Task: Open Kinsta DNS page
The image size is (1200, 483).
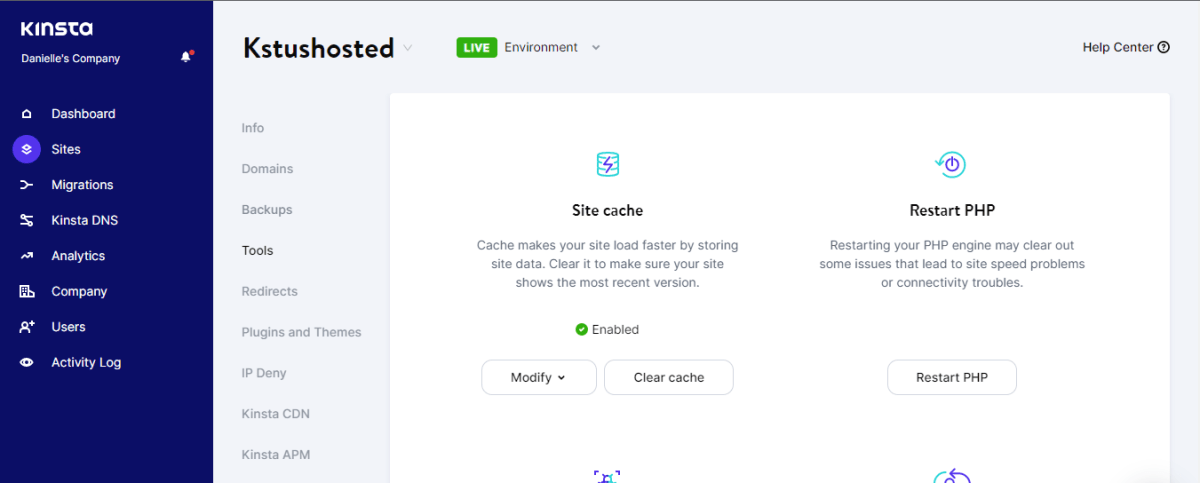Action: point(85,220)
